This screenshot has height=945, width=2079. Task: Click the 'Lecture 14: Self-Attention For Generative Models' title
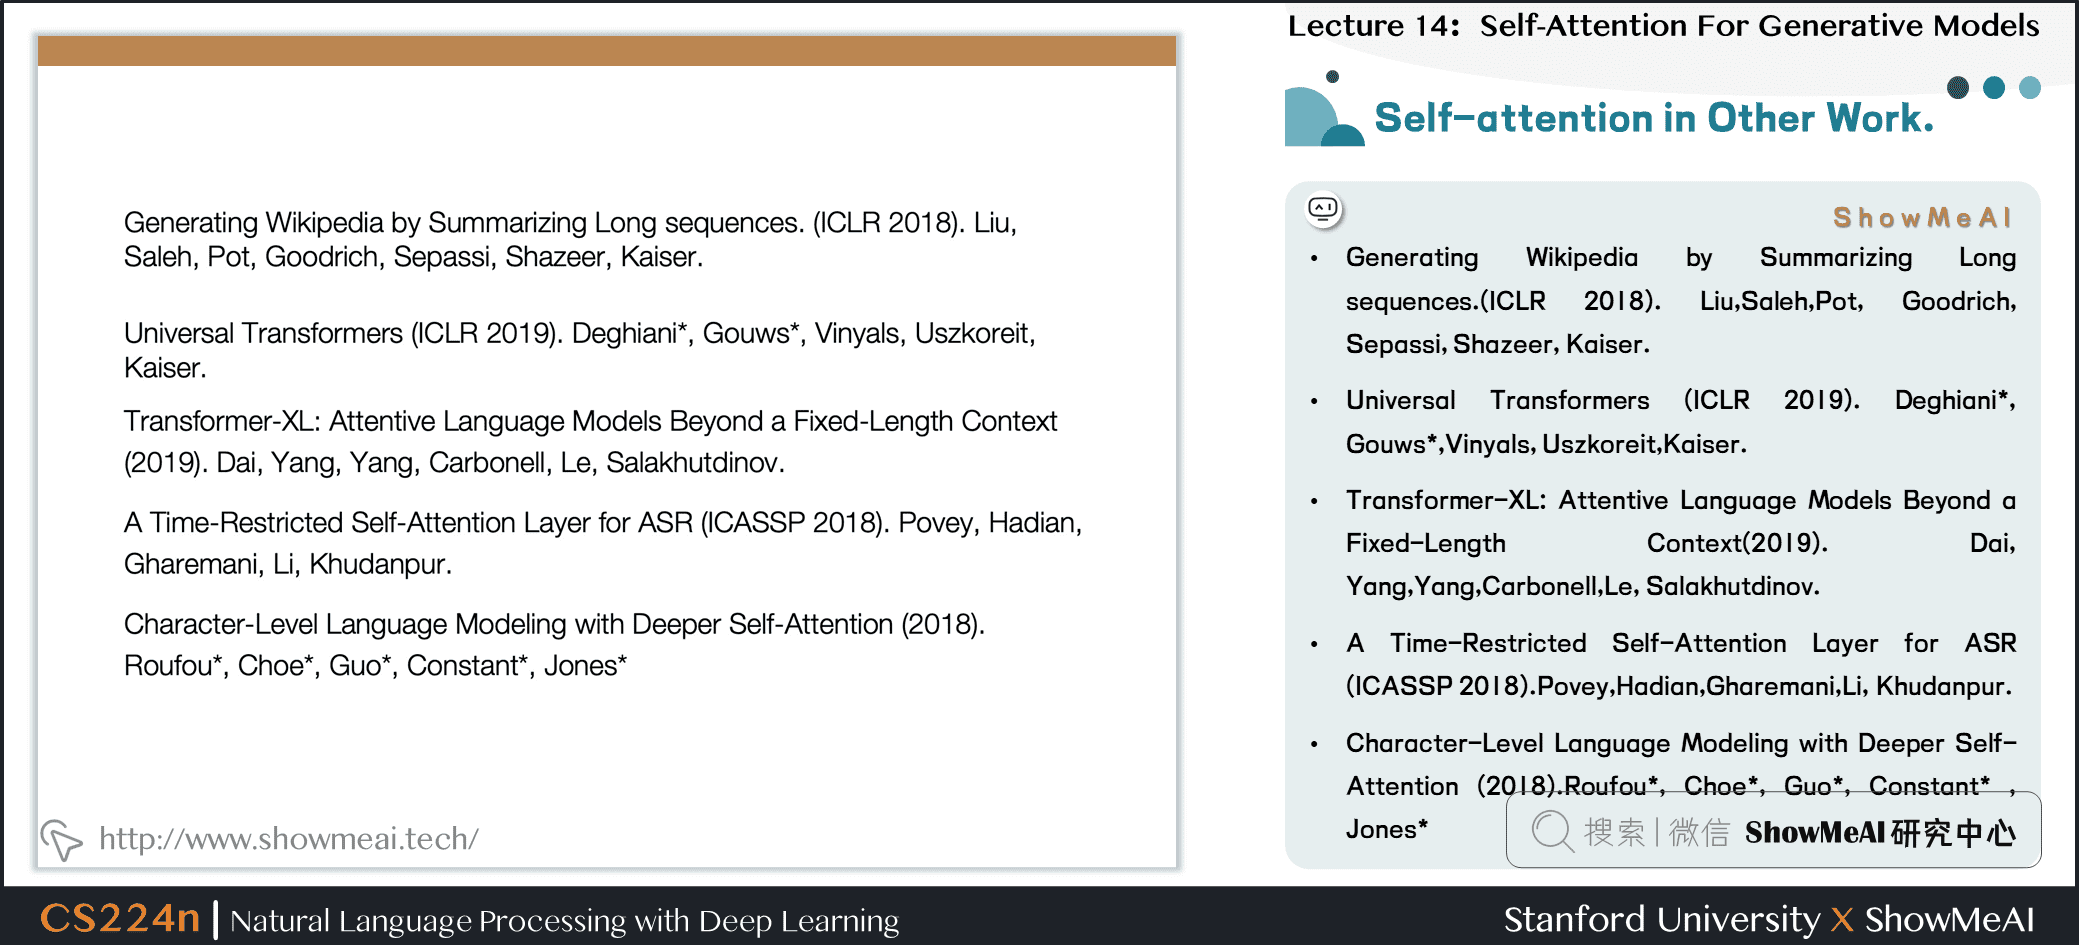(x=1663, y=25)
